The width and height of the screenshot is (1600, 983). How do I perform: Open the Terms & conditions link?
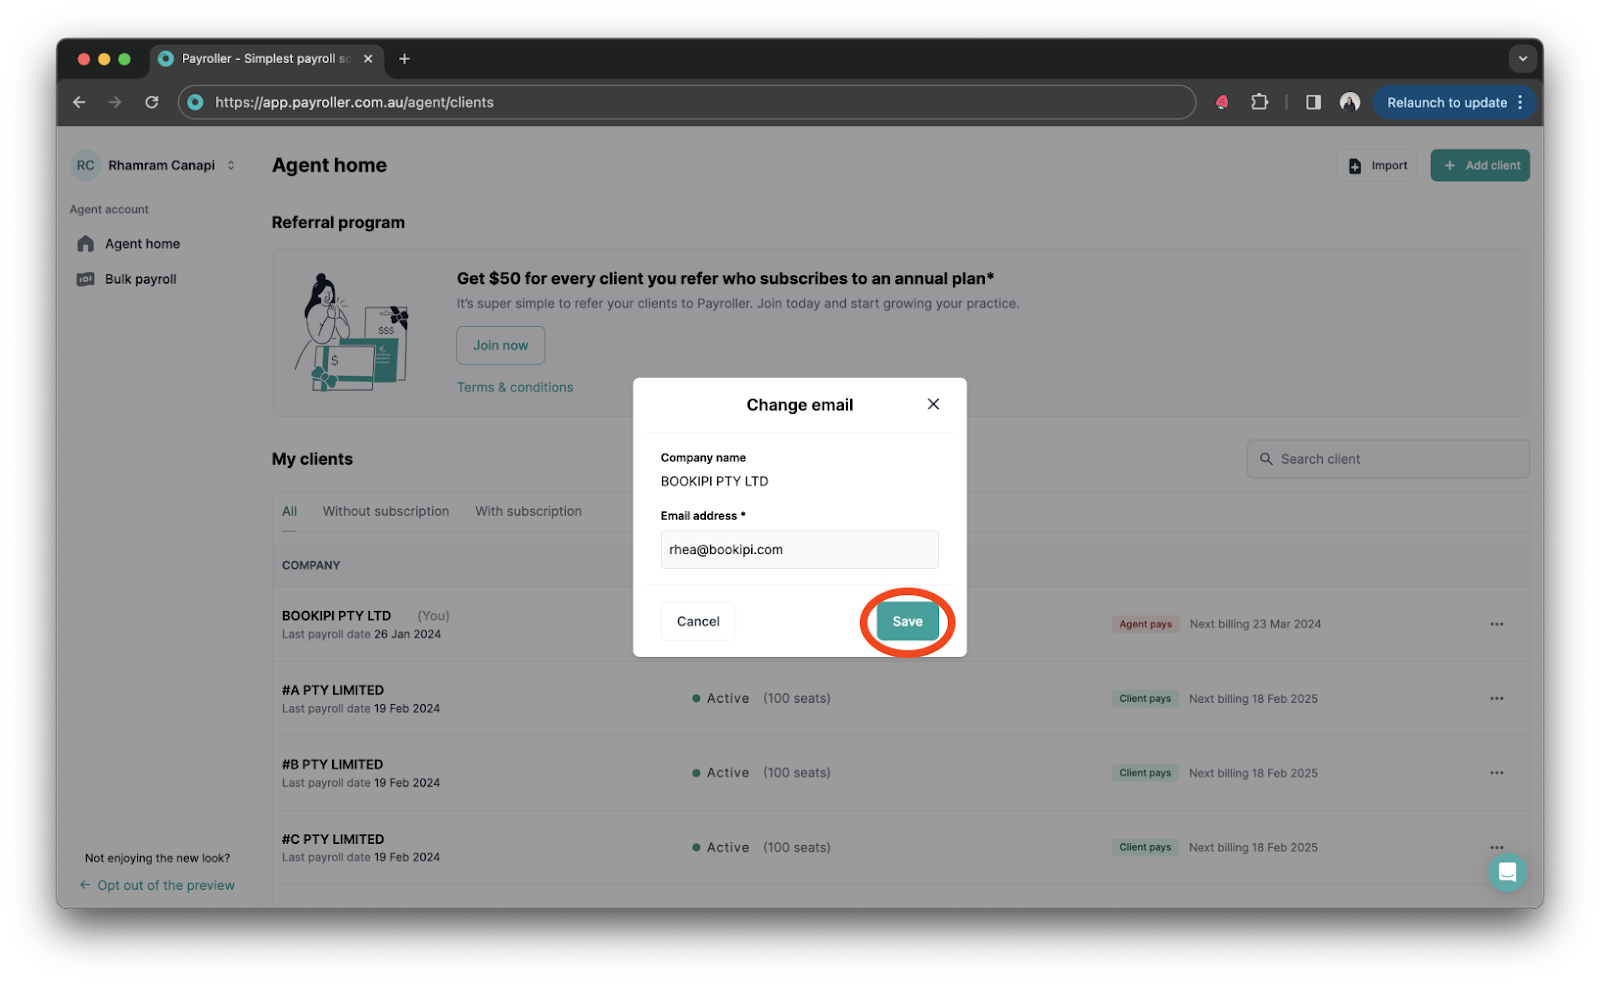click(x=515, y=387)
